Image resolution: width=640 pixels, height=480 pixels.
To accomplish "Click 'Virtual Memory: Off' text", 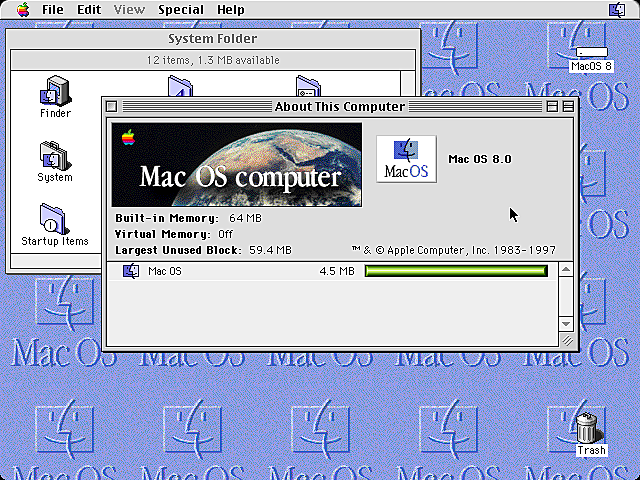I will (x=174, y=234).
